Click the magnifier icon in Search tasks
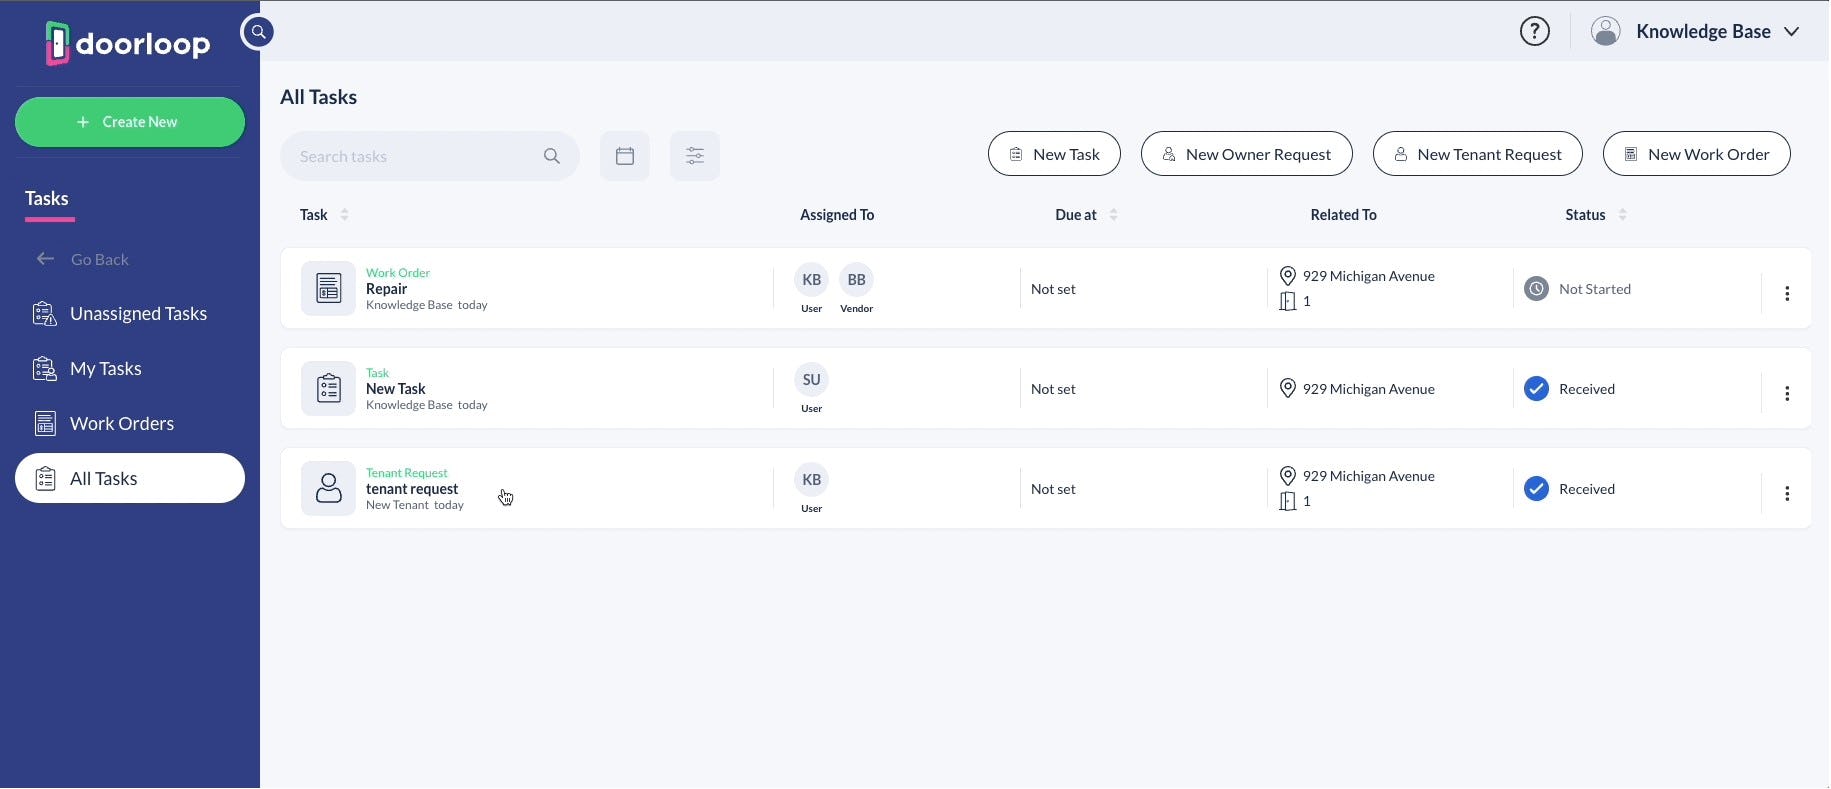Image resolution: width=1831 pixels, height=789 pixels. [x=552, y=156]
